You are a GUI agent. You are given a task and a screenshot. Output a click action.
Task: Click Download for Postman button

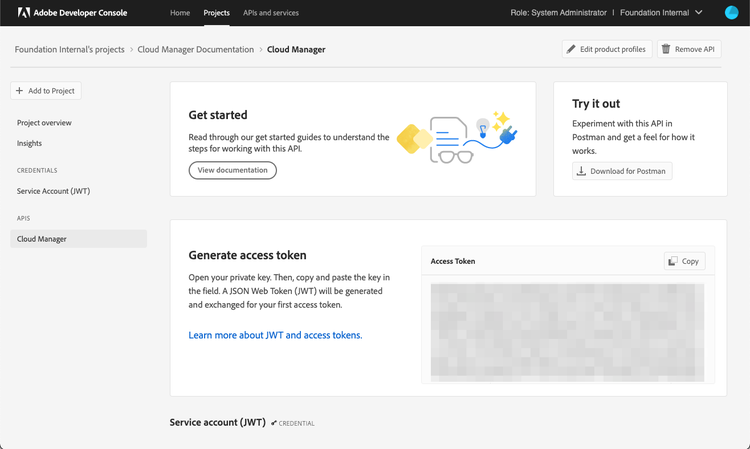click(622, 171)
